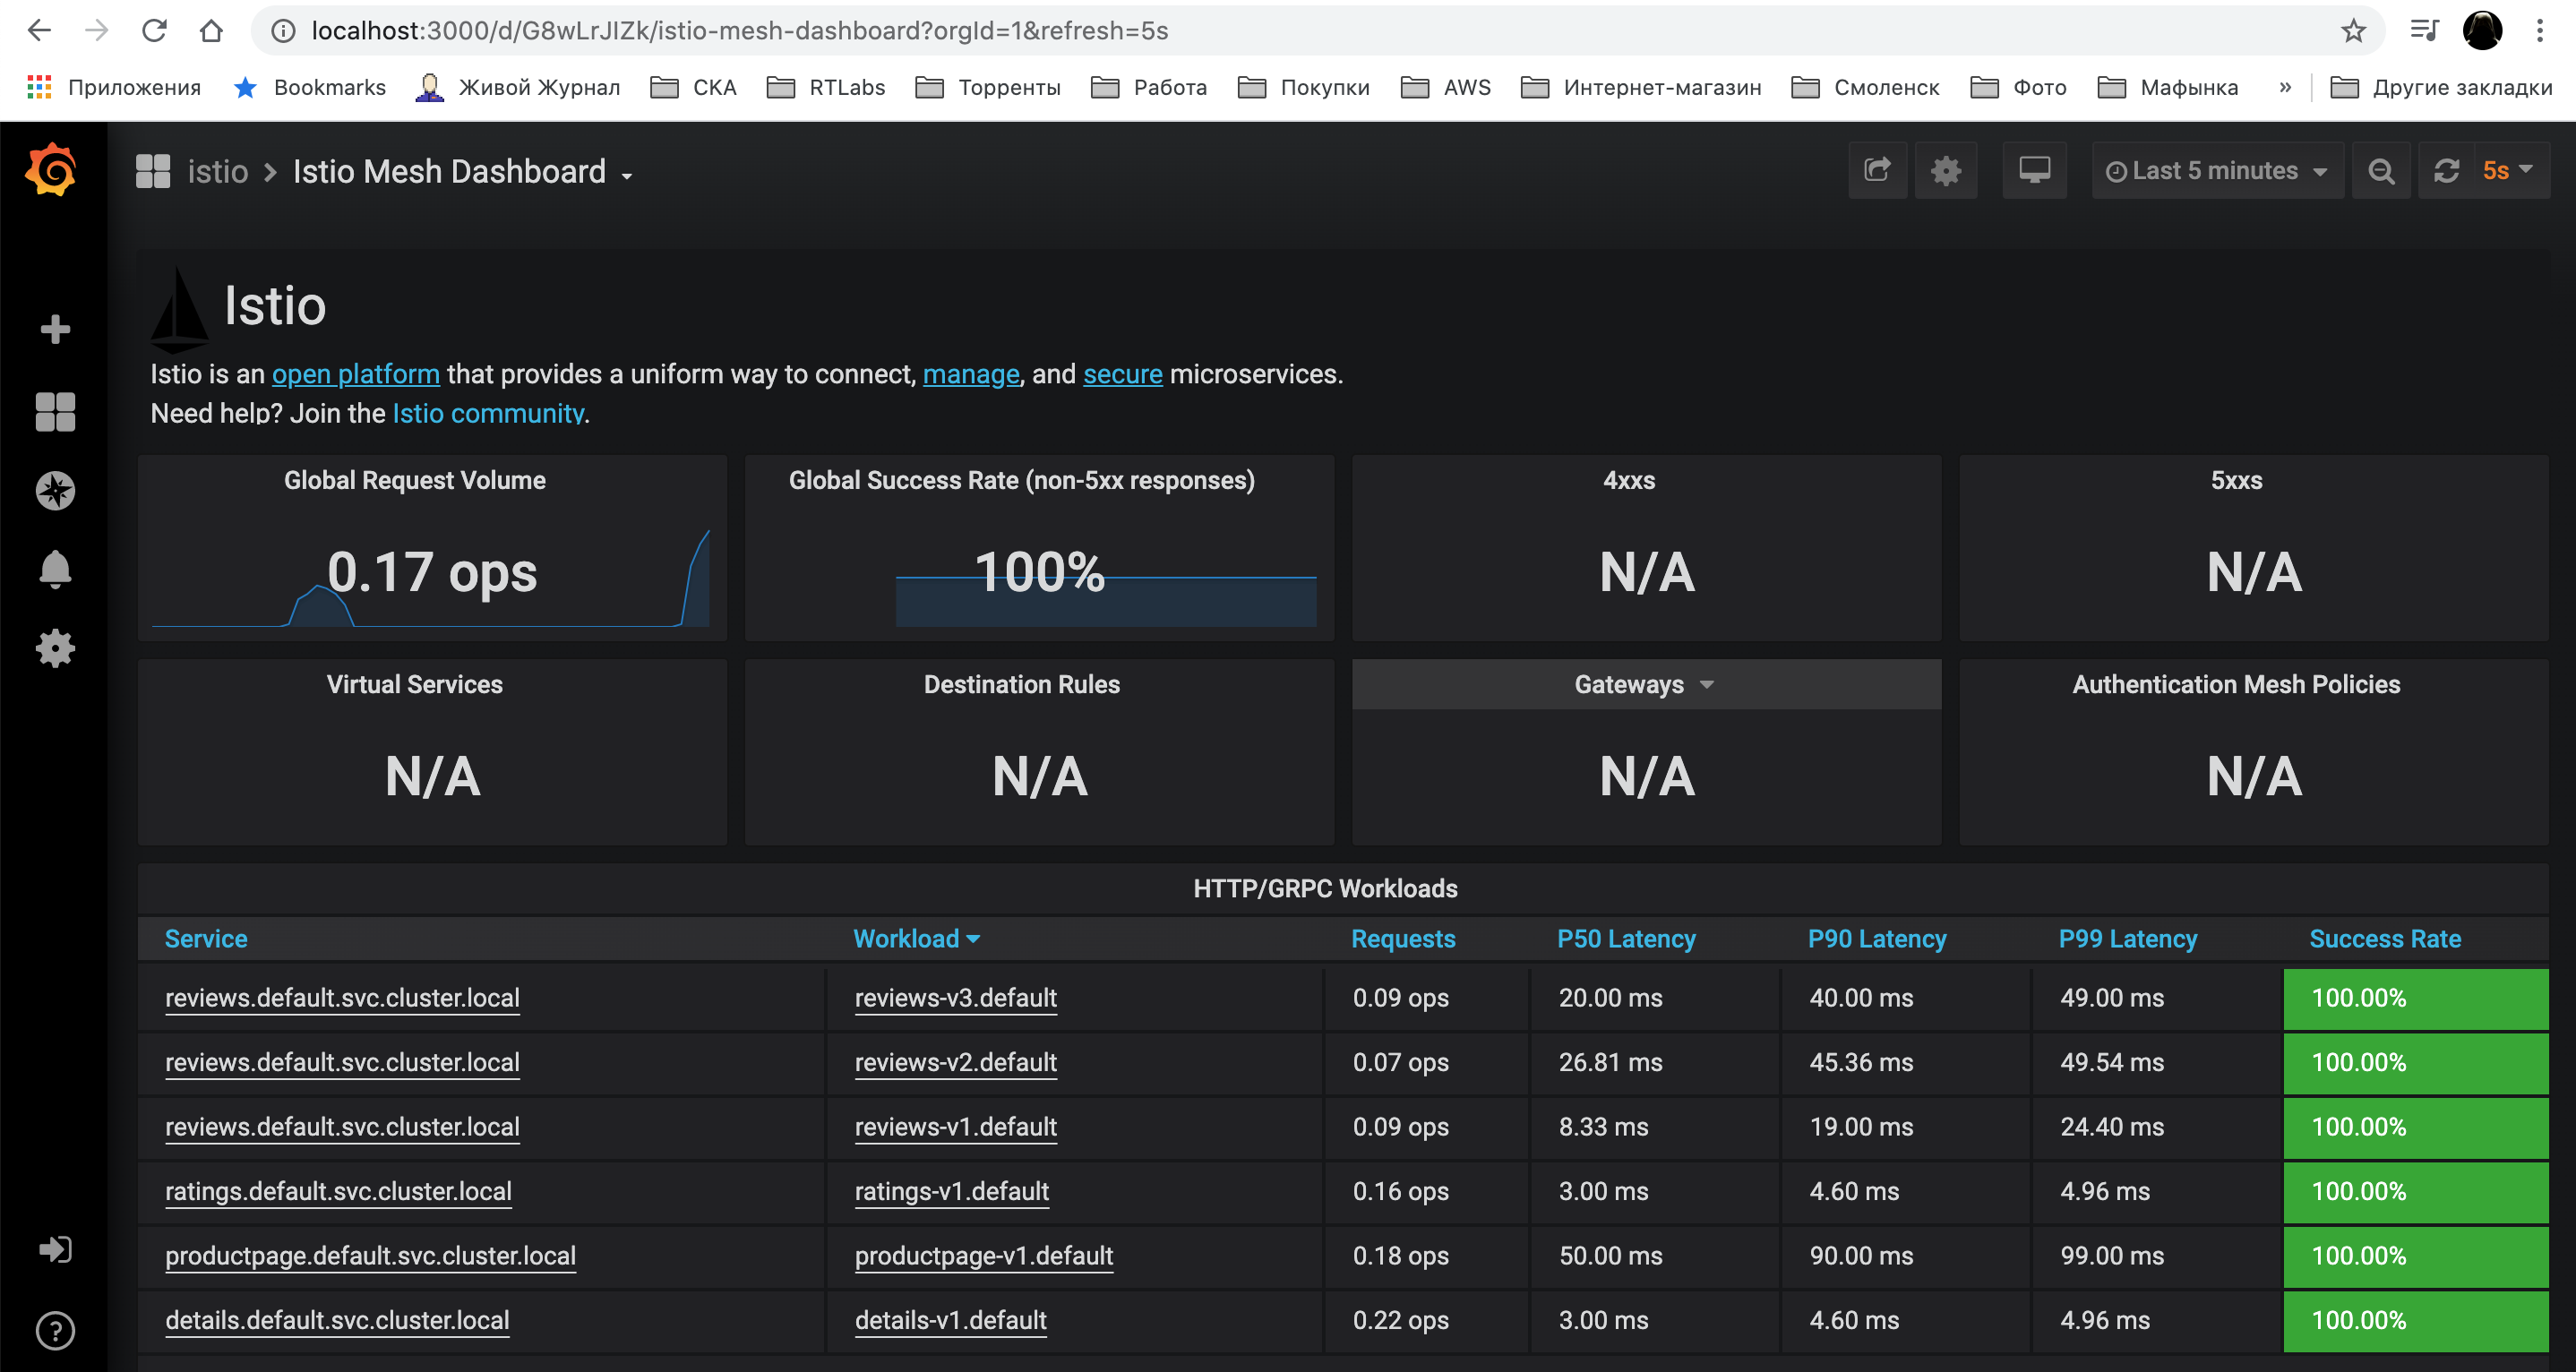Sort table by the Service column
The width and height of the screenshot is (2576, 1372).
click(206, 939)
